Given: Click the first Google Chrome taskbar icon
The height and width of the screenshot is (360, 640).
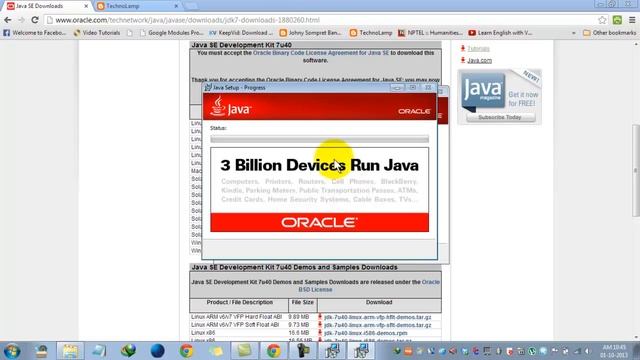Looking at the screenshot, I should tap(187, 351).
